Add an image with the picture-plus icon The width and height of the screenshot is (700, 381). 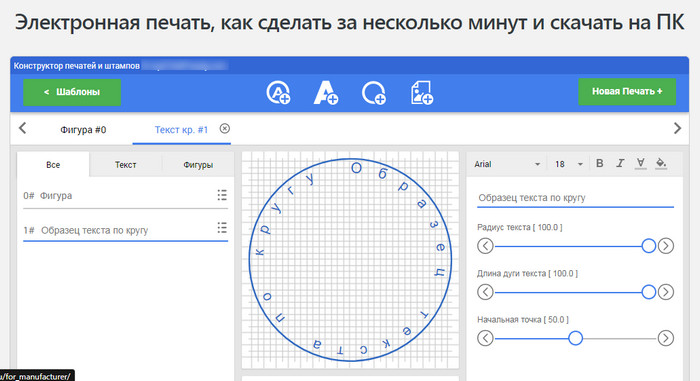(x=421, y=93)
